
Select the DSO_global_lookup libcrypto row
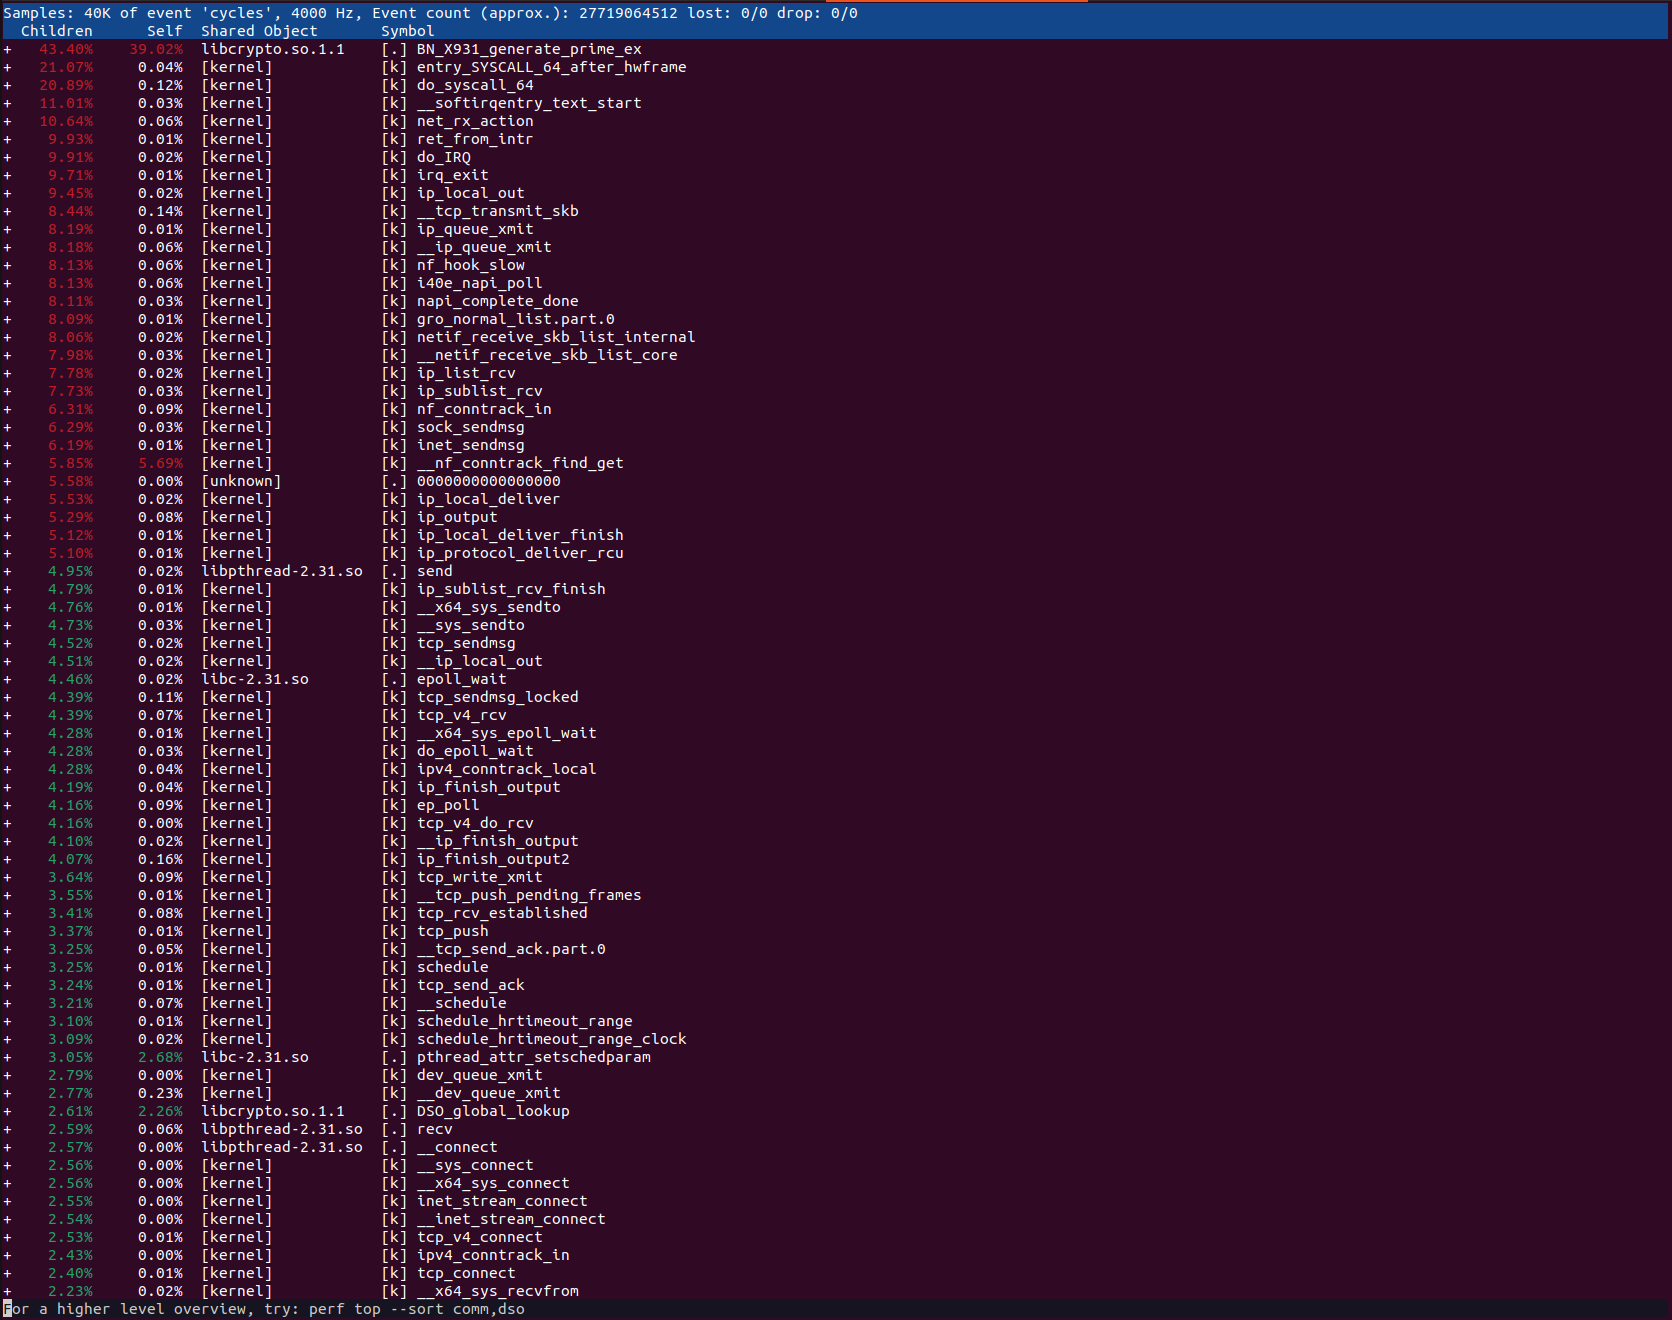pyautogui.click(x=493, y=1110)
